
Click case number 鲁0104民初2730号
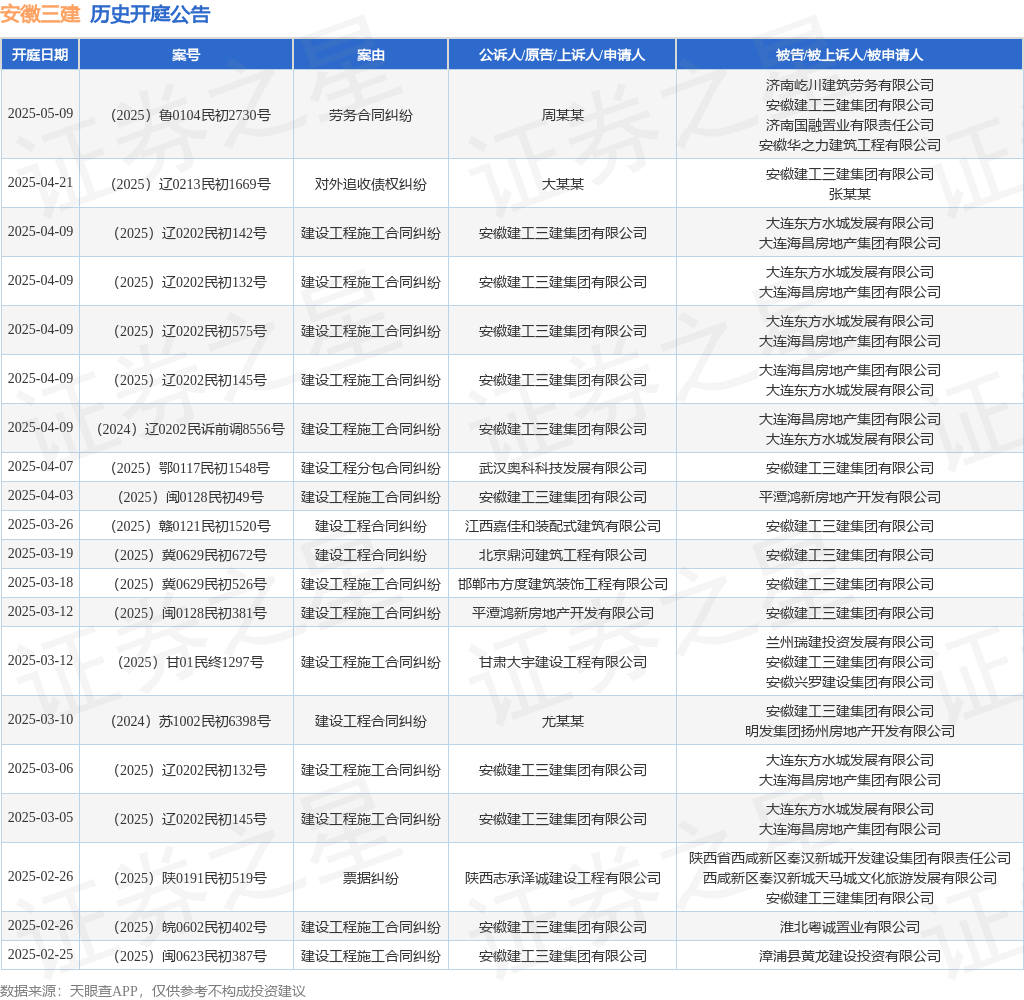(190, 115)
